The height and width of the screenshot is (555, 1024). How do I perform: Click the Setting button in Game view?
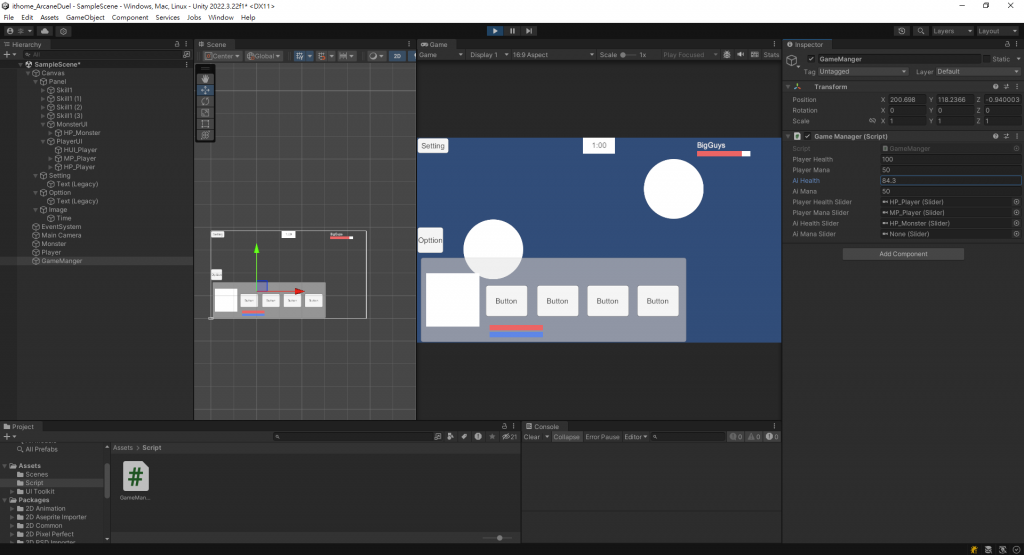(x=432, y=146)
